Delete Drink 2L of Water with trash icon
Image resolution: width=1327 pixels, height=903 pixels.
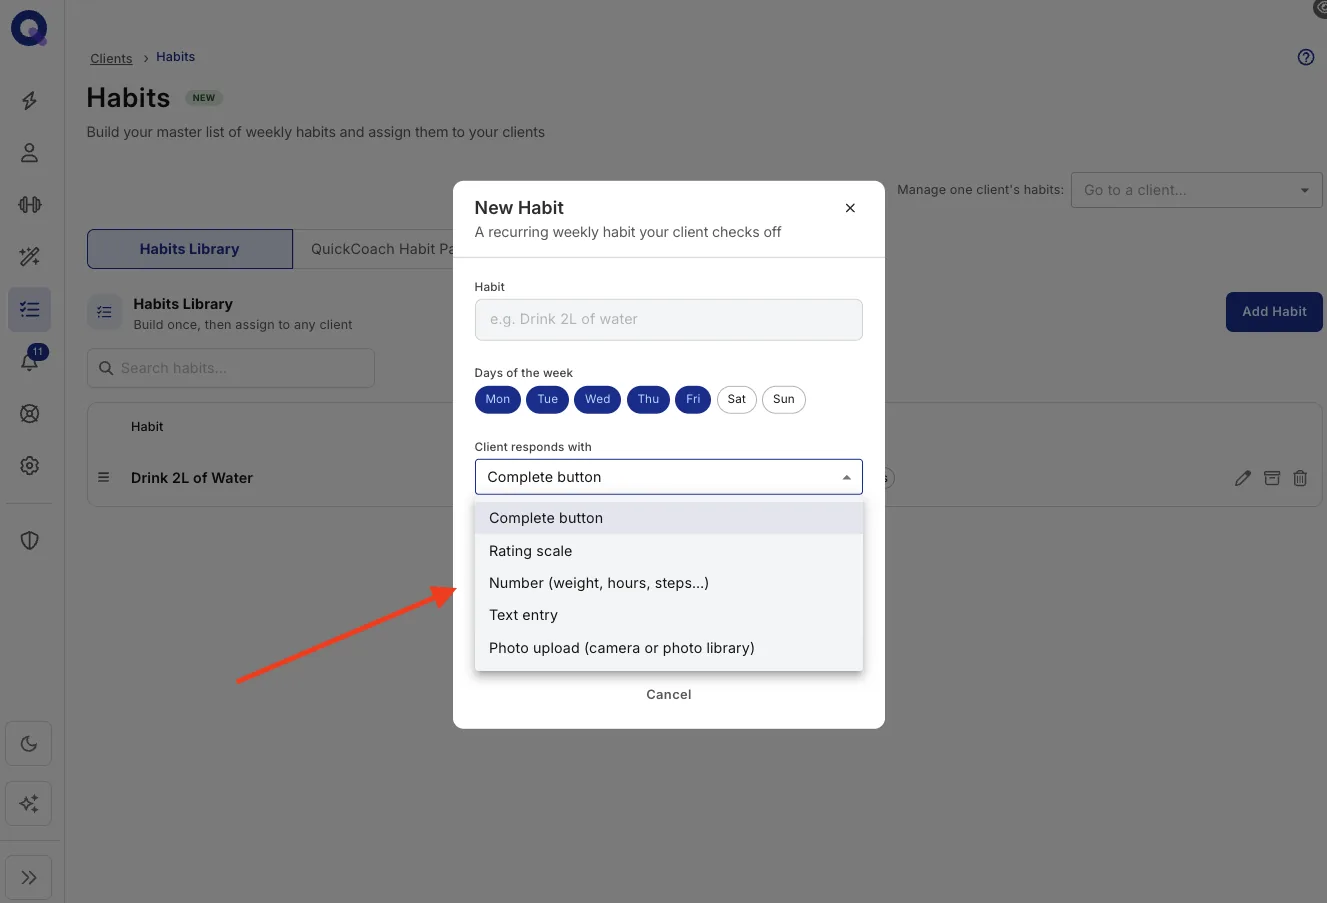(x=1300, y=478)
